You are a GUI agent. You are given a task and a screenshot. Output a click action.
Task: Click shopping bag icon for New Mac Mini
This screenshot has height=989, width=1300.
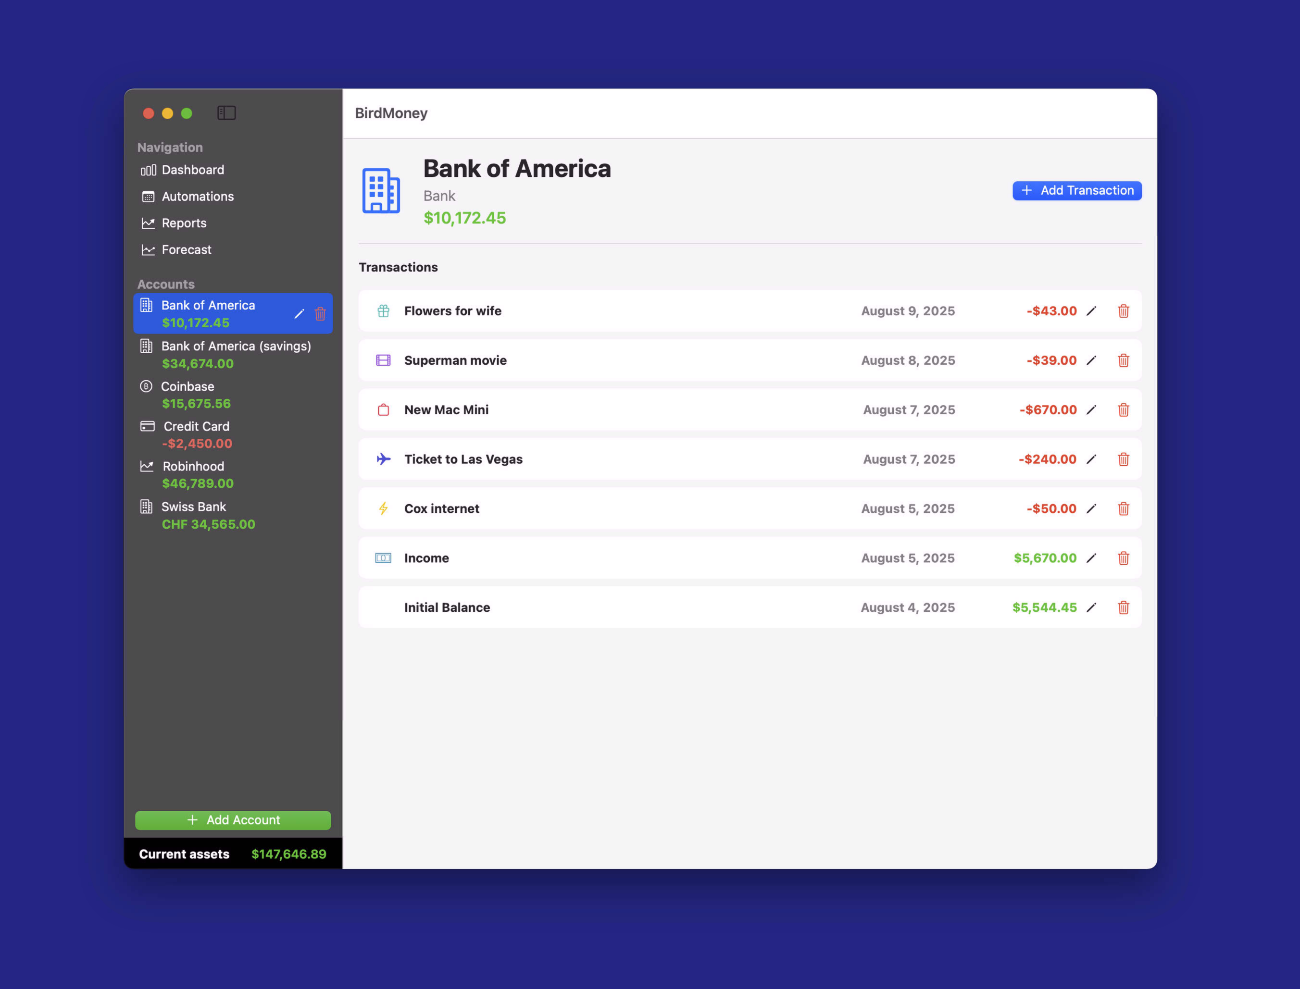tap(383, 410)
